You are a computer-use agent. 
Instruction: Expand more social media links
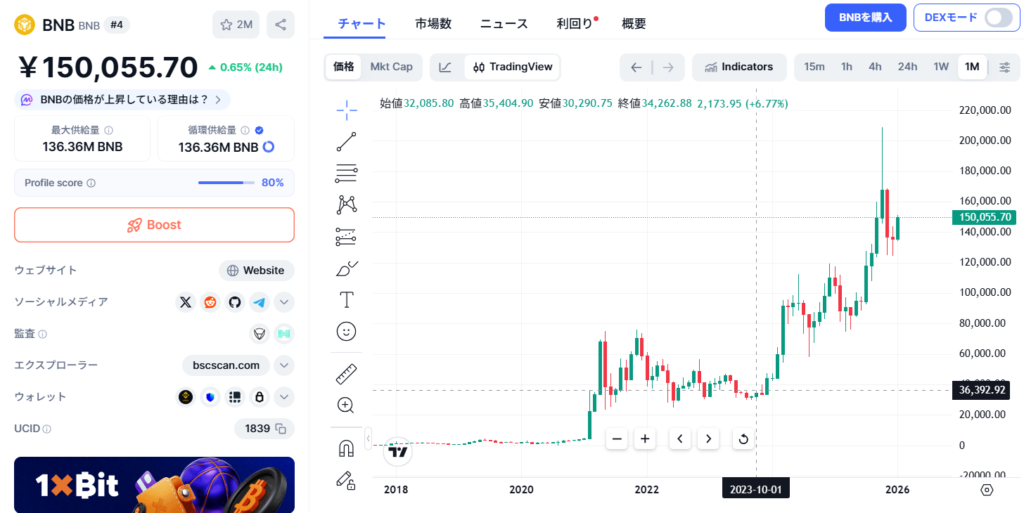pos(284,302)
